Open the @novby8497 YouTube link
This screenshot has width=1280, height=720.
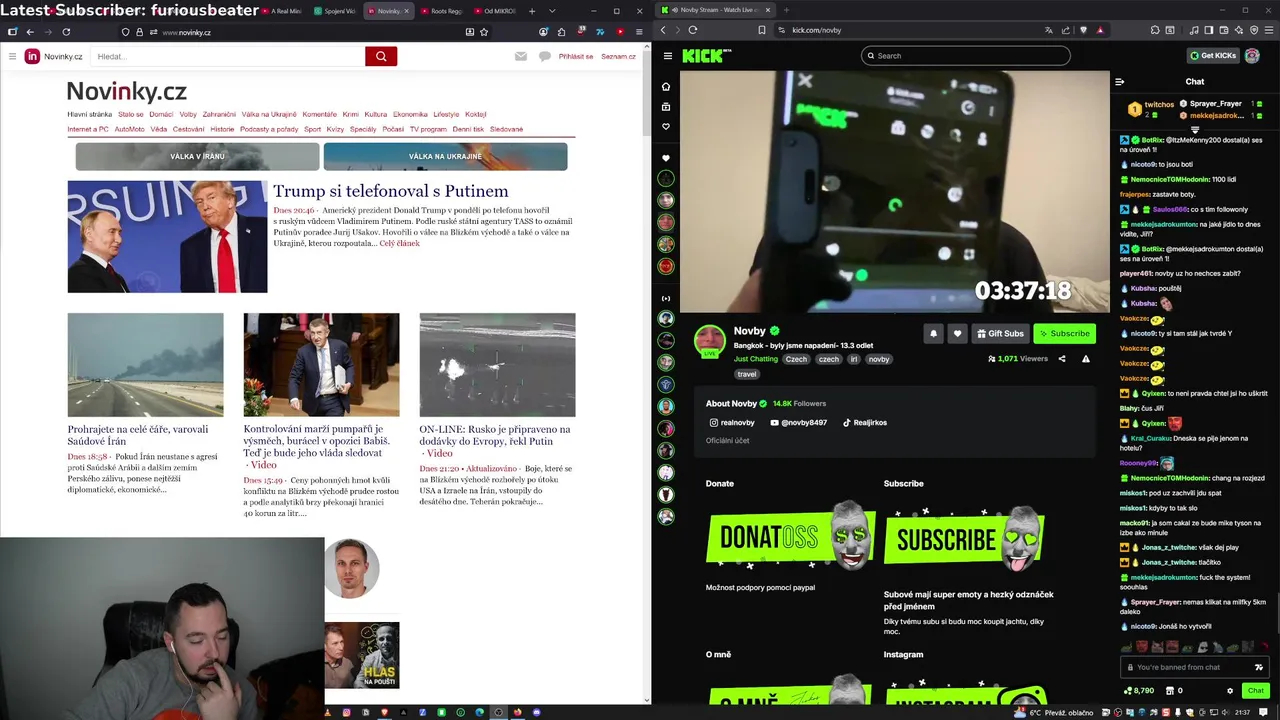pyautogui.click(x=798, y=423)
